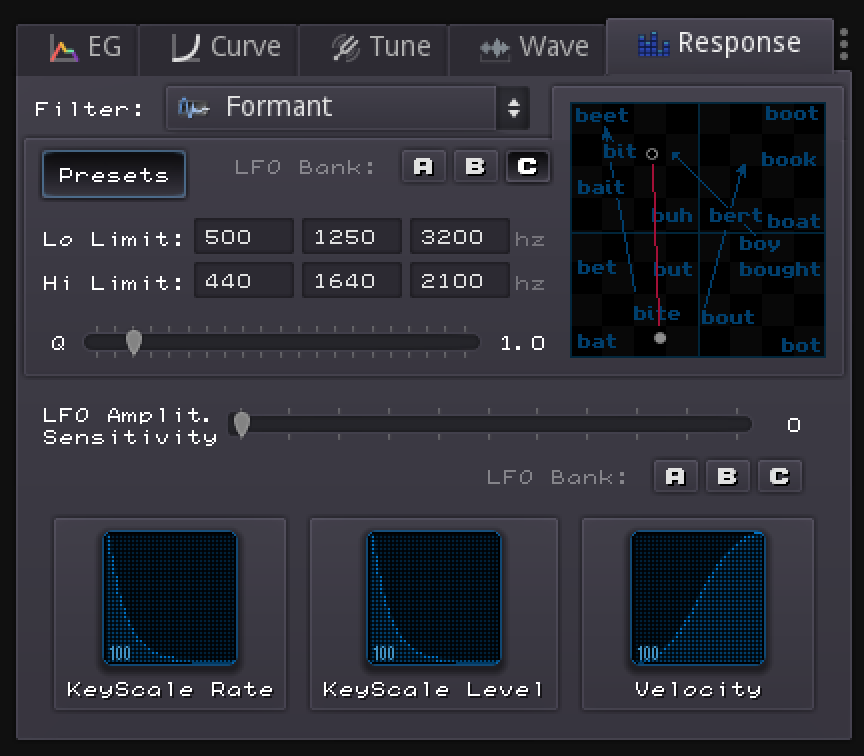The height and width of the screenshot is (756, 864).
Task: Edit Hi Limit 1640 field
Action: point(352,280)
